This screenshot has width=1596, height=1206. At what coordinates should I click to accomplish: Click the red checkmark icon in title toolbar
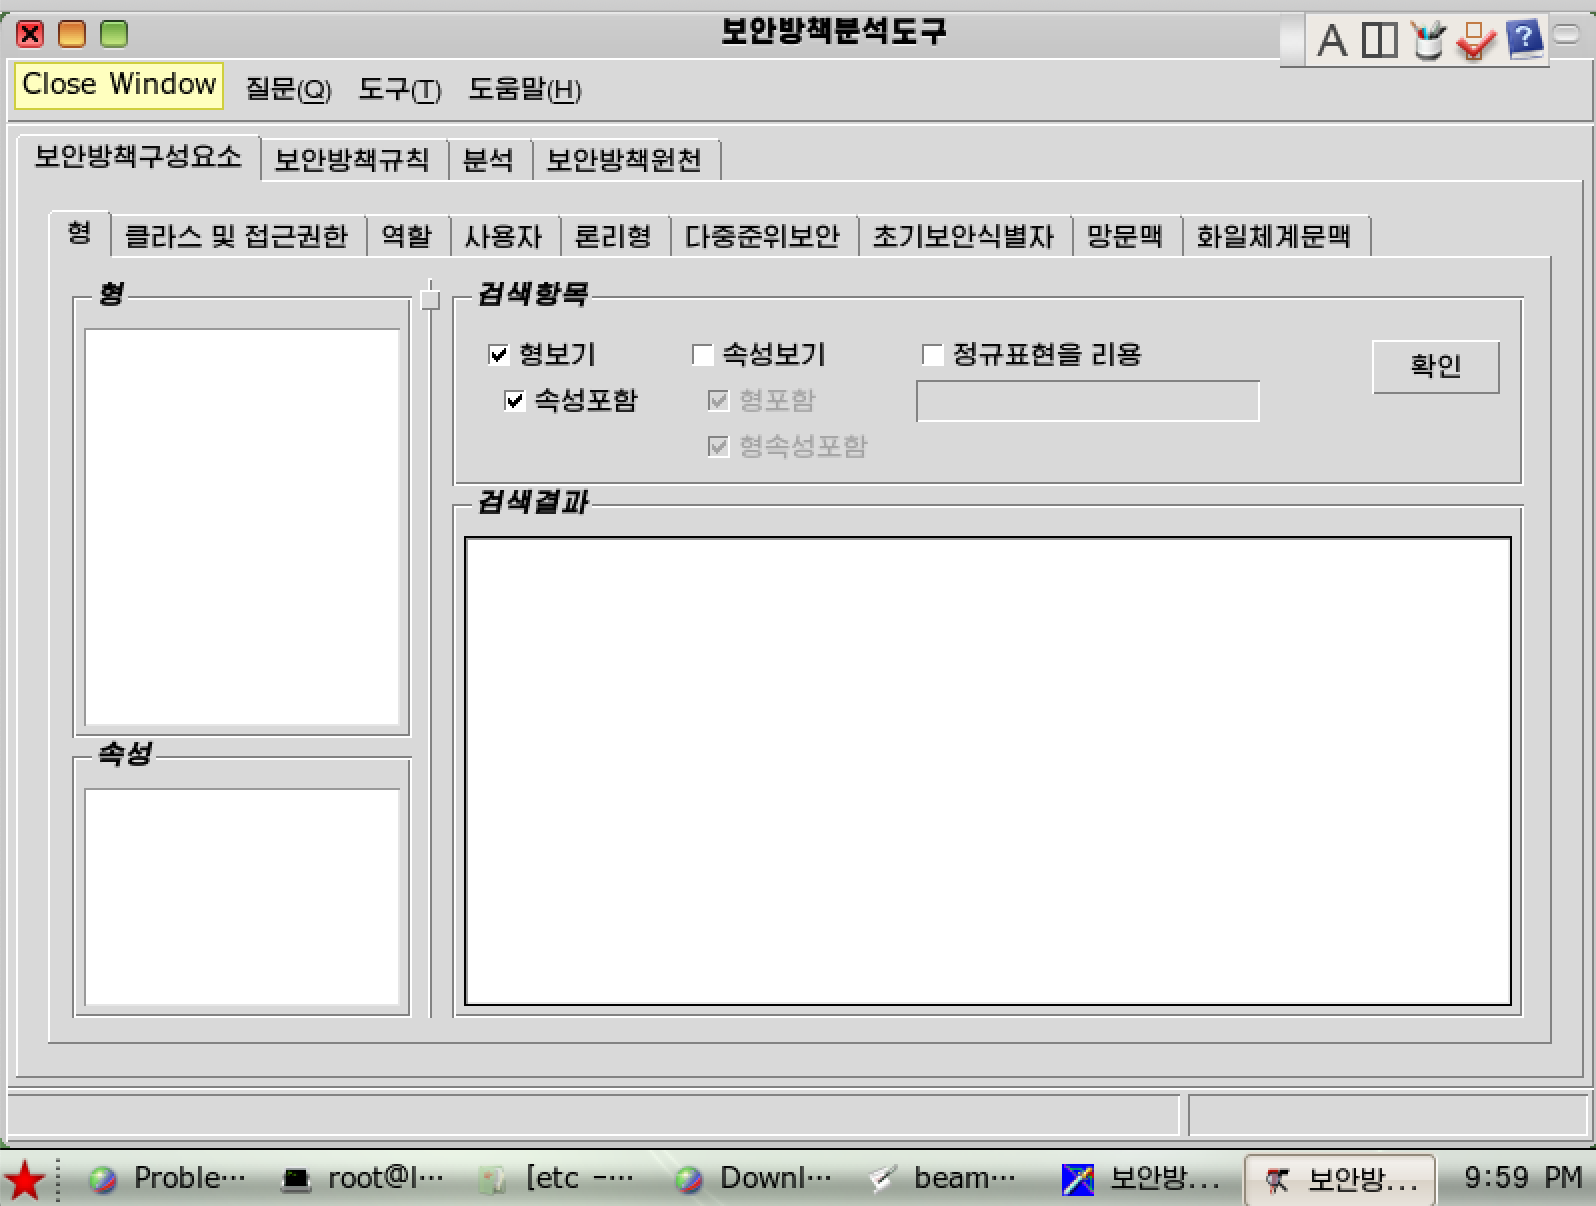point(1475,40)
